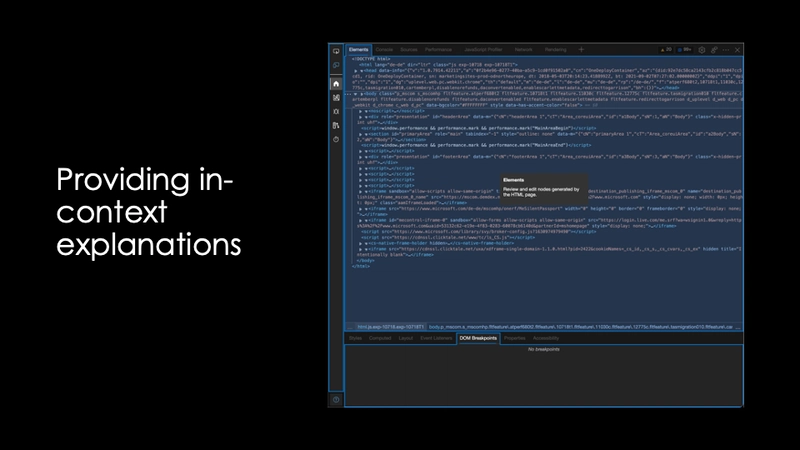This screenshot has height=450, width=800.
Task: Open the Accessibility pane tab
Action: pyautogui.click(x=546, y=338)
